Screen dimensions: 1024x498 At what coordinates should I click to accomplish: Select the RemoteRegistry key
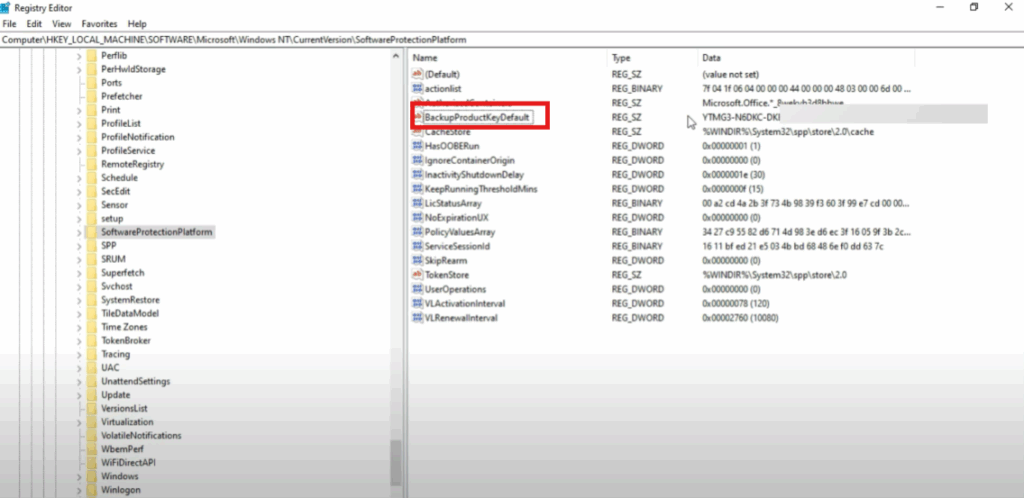pos(133,164)
